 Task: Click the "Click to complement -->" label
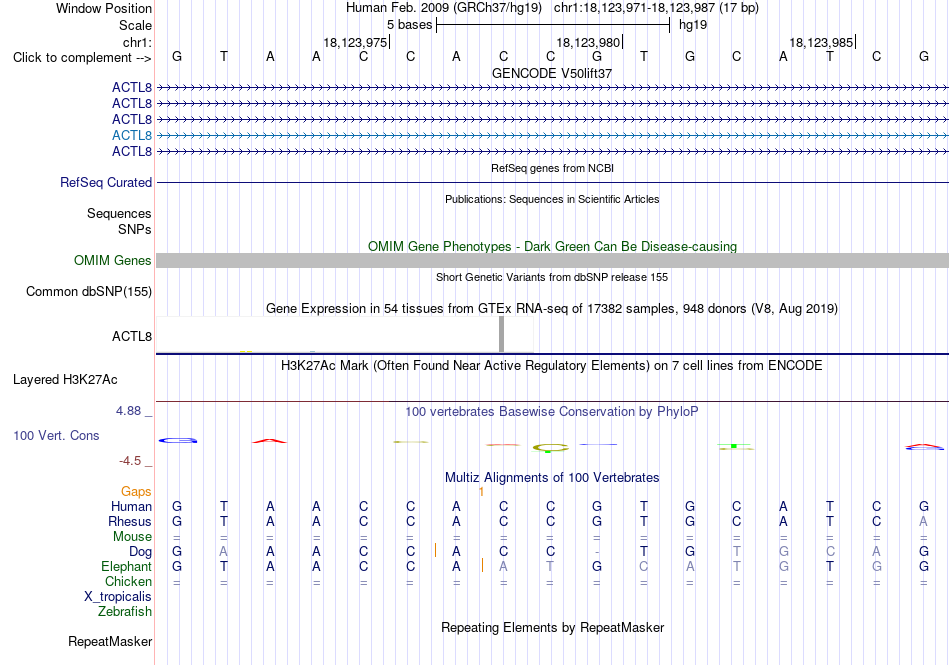pos(82,58)
